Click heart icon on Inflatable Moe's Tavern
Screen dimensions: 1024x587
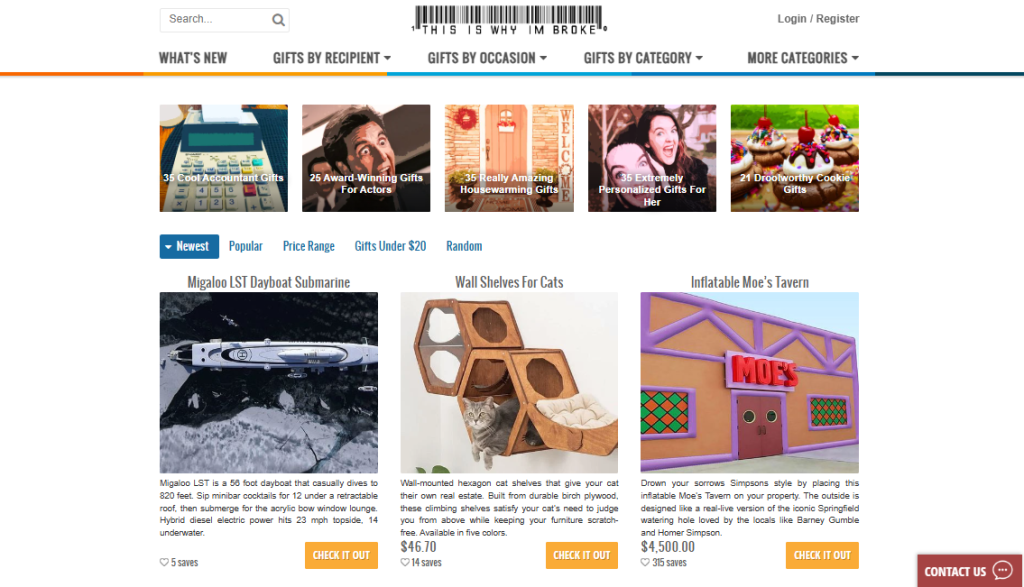coord(645,562)
